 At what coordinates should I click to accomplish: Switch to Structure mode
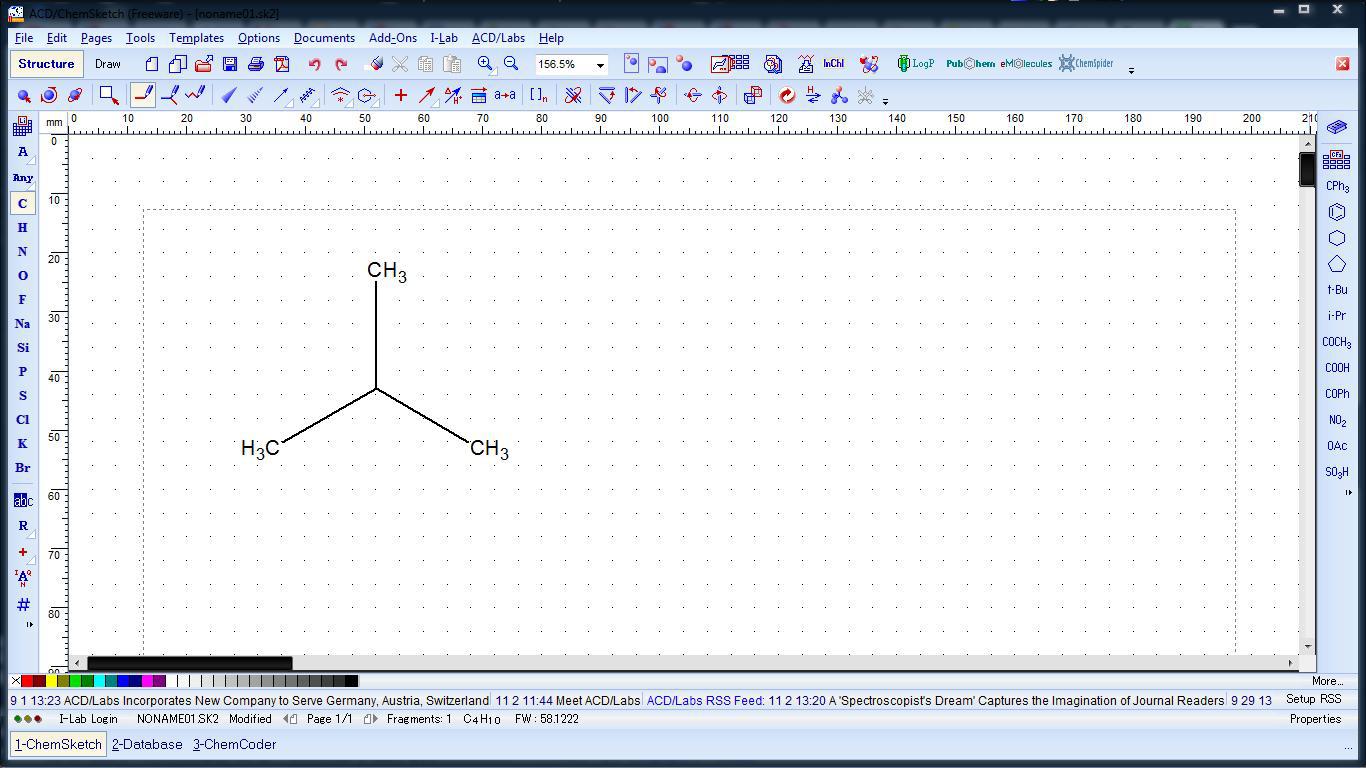(x=46, y=64)
